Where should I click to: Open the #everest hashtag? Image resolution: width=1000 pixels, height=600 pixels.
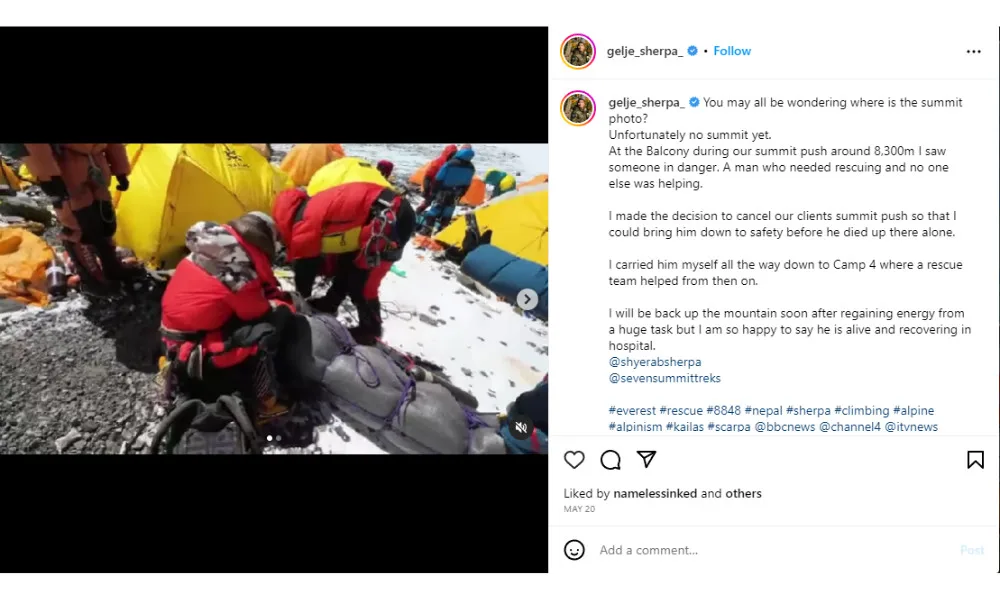coord(632,411)
